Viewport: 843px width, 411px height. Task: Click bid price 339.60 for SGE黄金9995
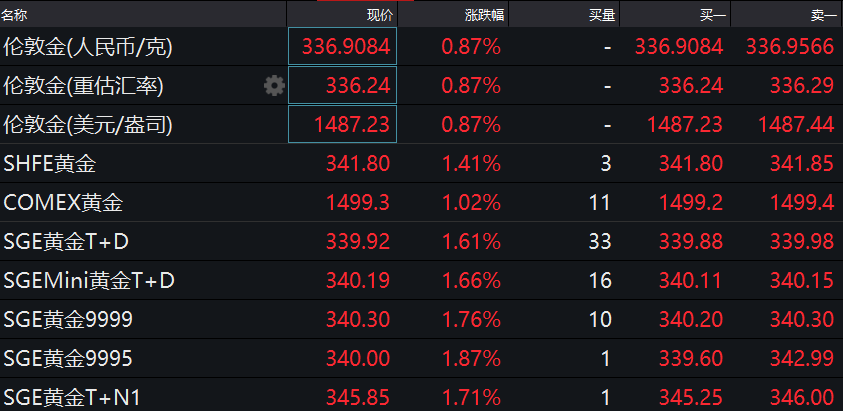(x=691, y=359)
